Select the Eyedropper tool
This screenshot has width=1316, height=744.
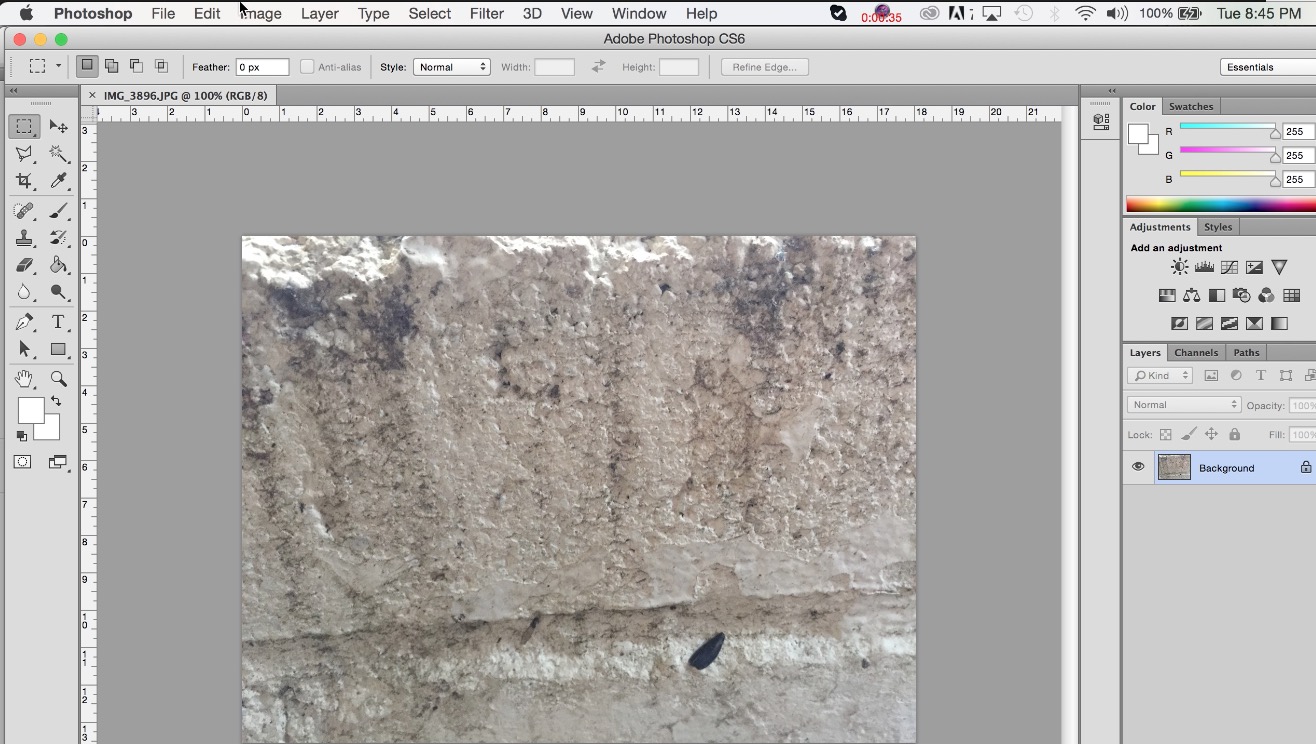click(x=59, y=181)
